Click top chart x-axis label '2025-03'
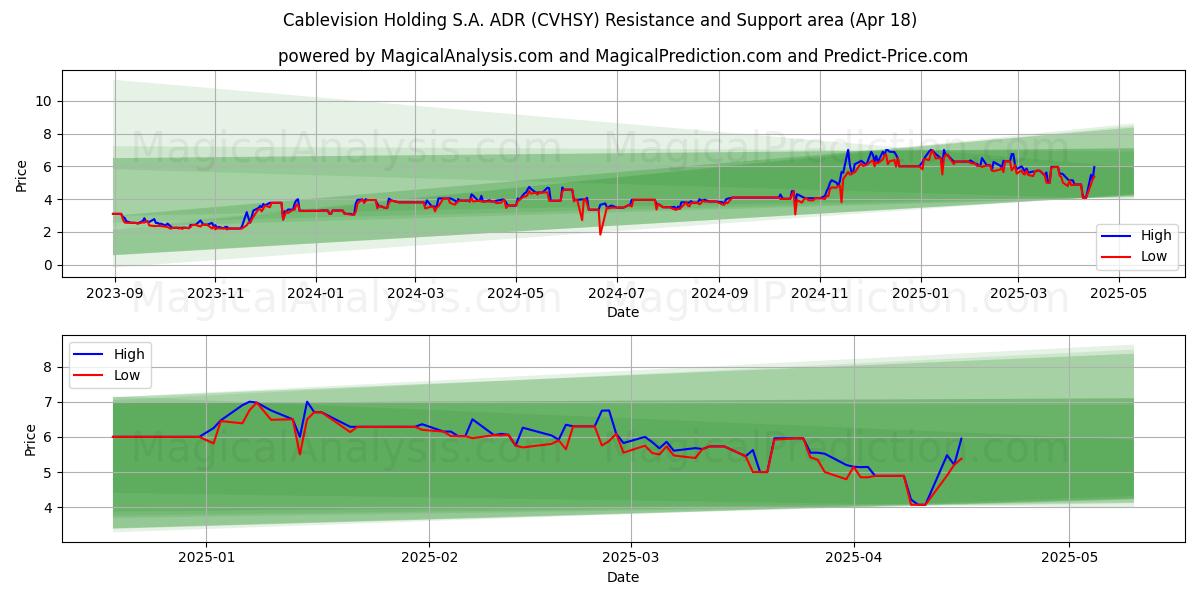The image size is (1200, 600). coord(1018,294)
